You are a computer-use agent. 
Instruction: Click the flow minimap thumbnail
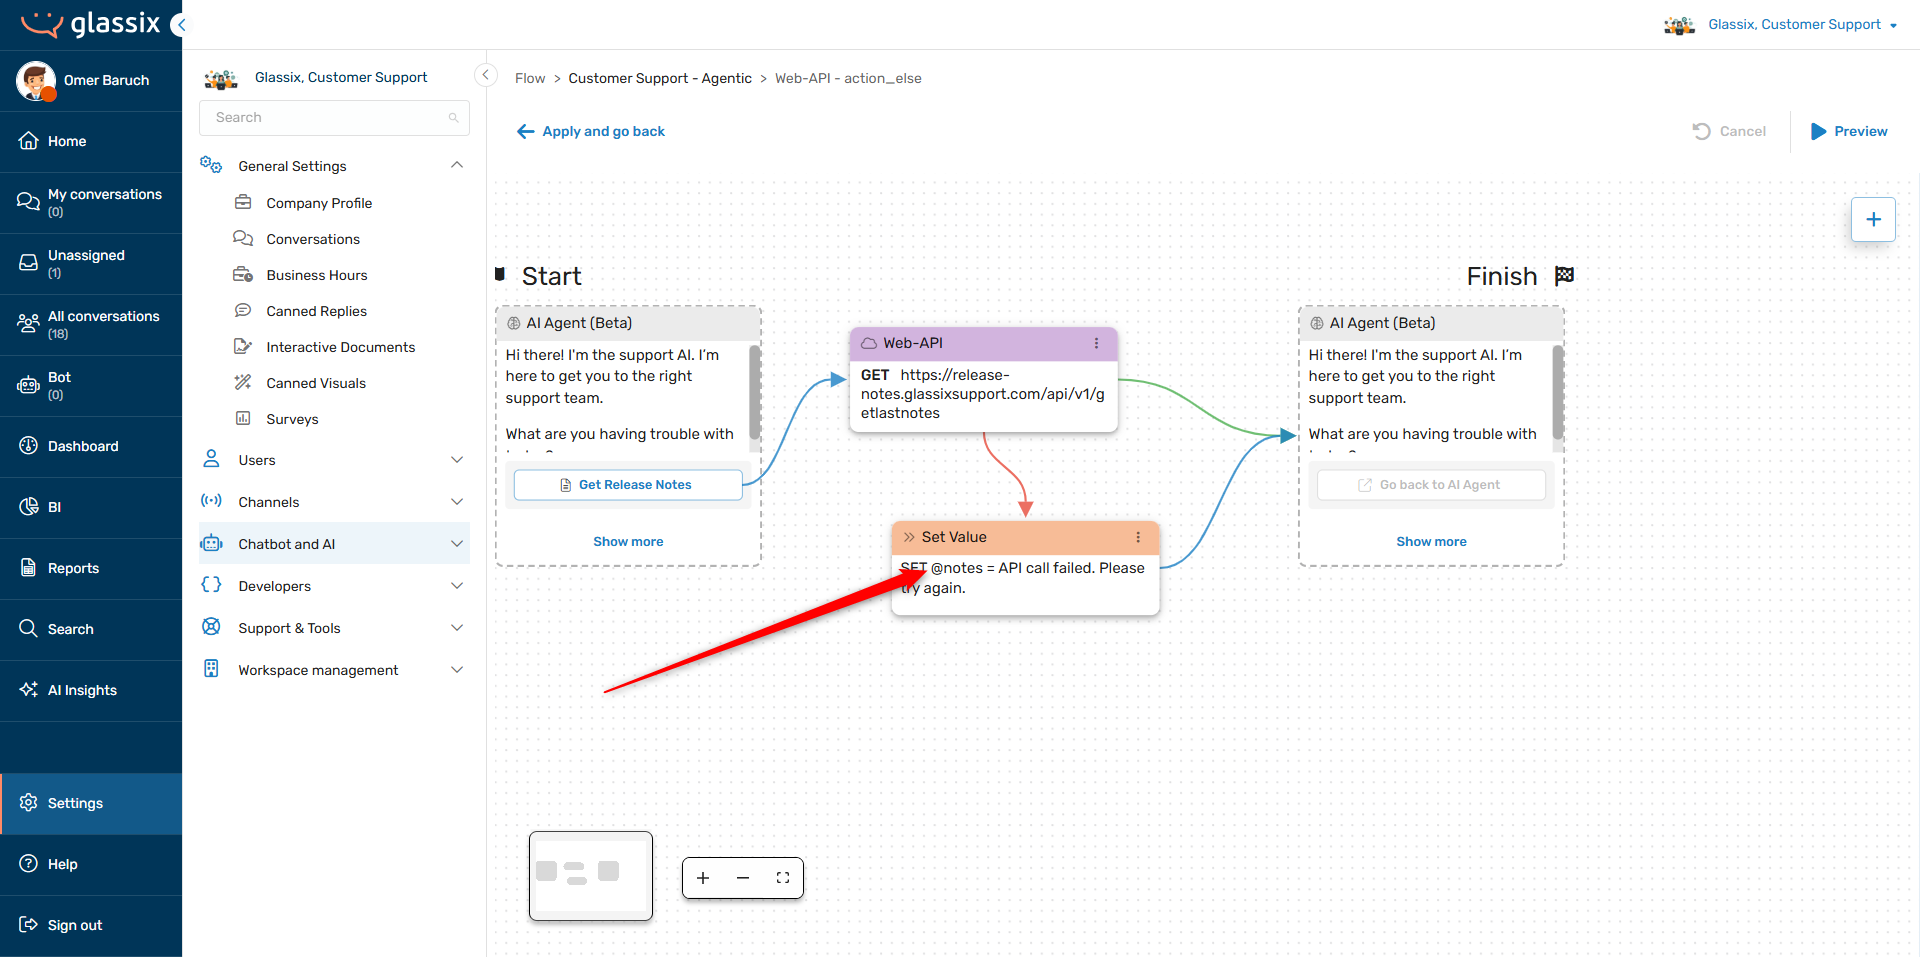click(591, 876)
